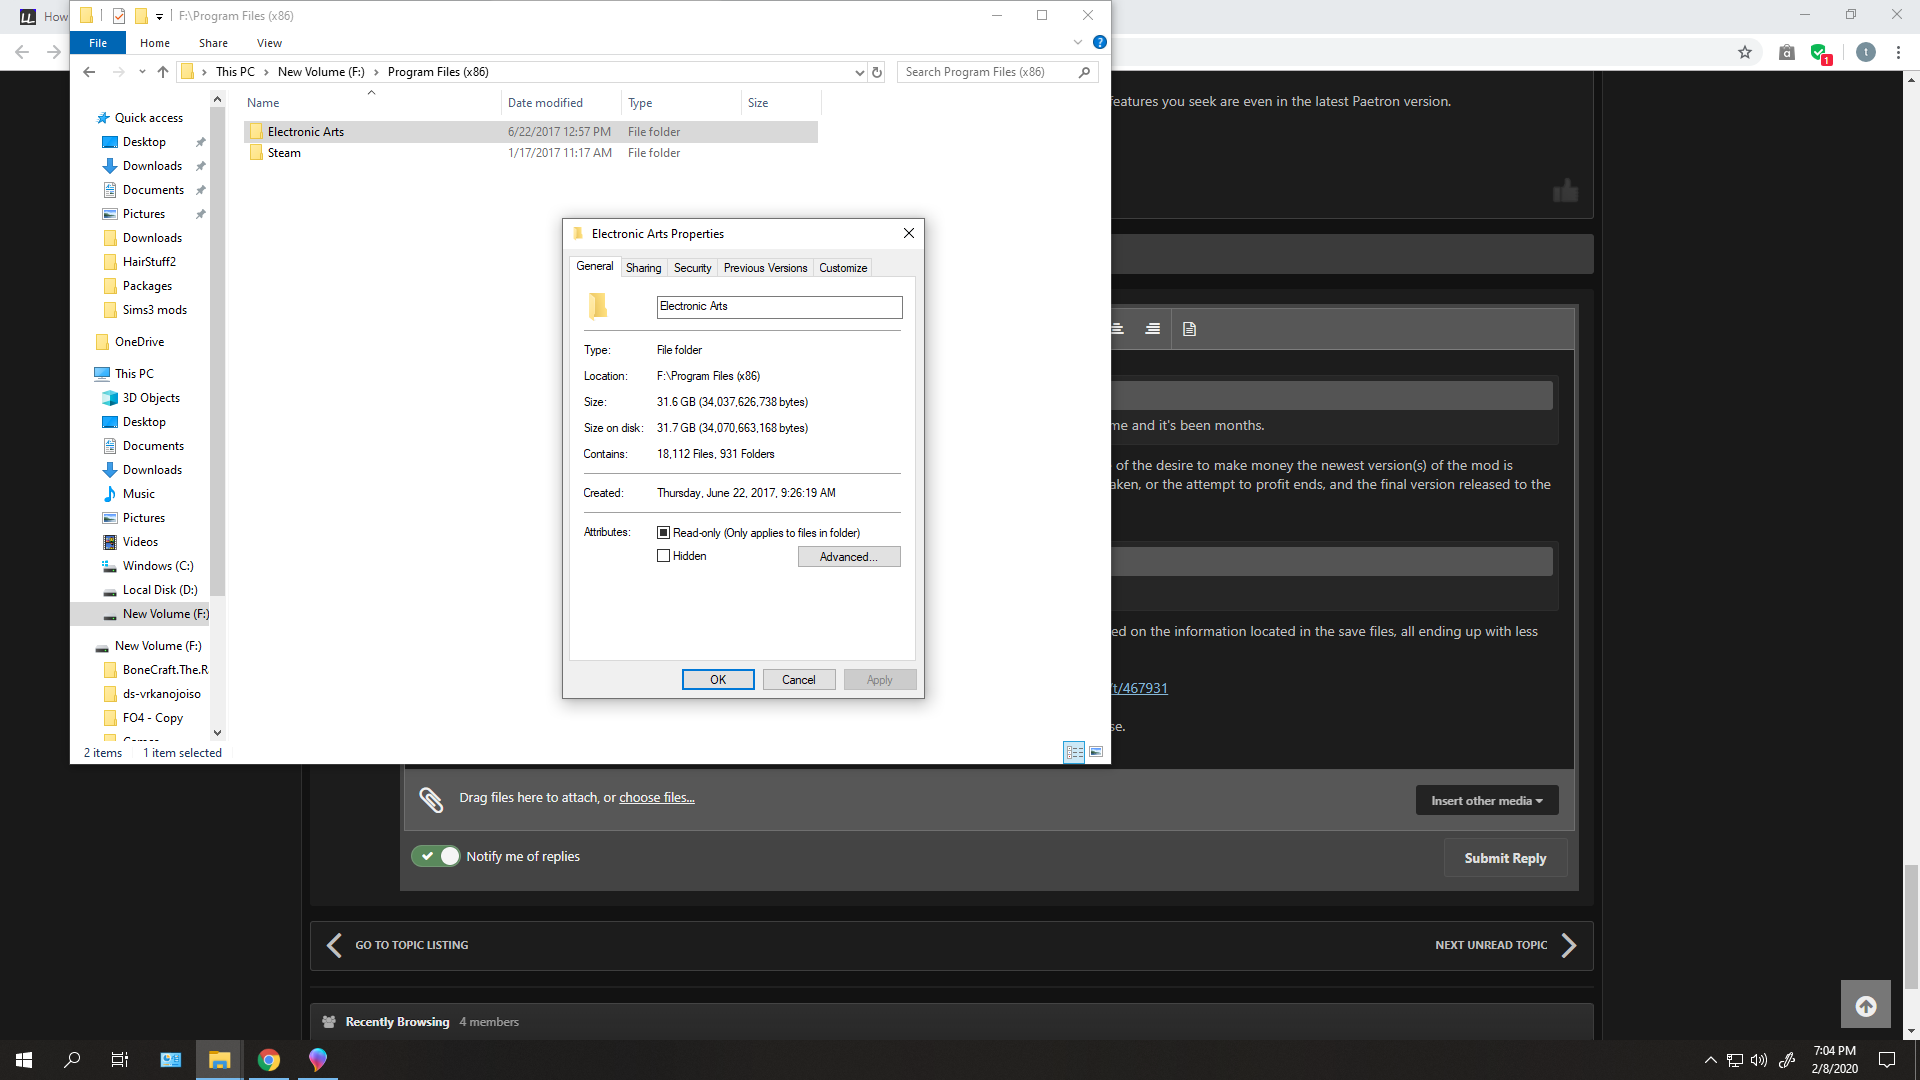Click the Back arrow in File Explorer
Screen dimensions: 1920x1080
pyautogui.click(x=89, y=72)
